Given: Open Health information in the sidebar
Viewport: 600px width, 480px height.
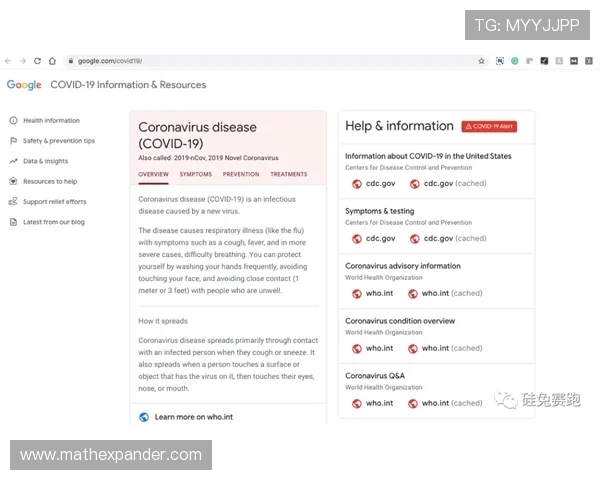Looking at the screenshot, I should click(x=51, y=120).
